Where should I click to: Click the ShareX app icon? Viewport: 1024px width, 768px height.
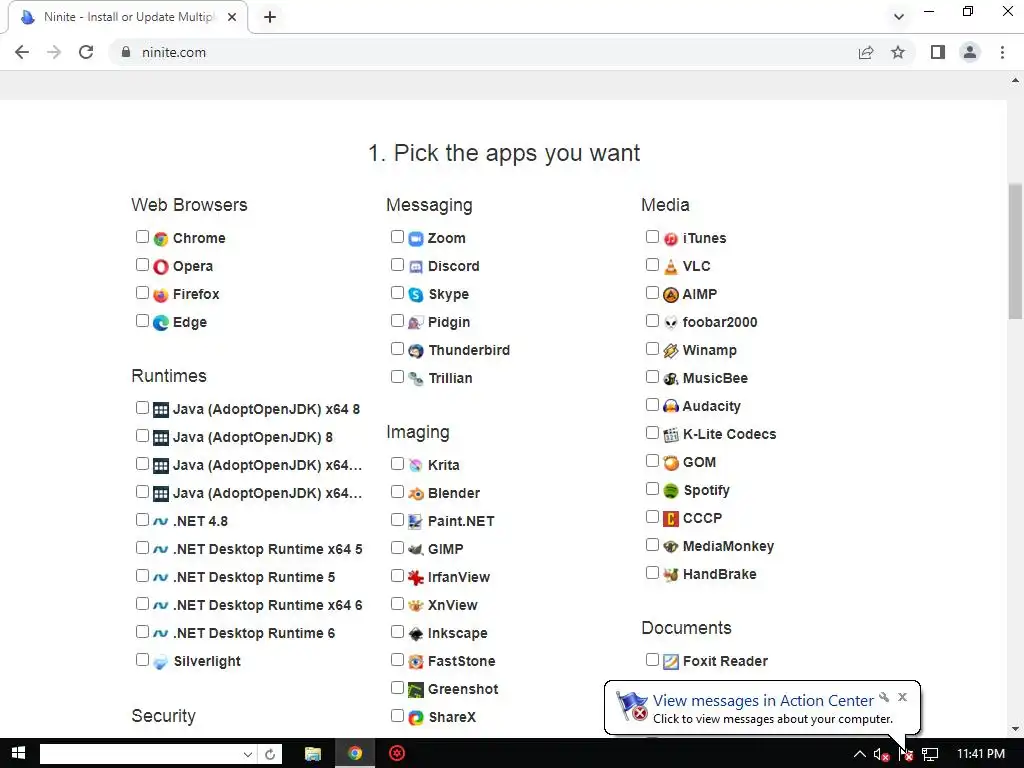(x=416, y=717)
